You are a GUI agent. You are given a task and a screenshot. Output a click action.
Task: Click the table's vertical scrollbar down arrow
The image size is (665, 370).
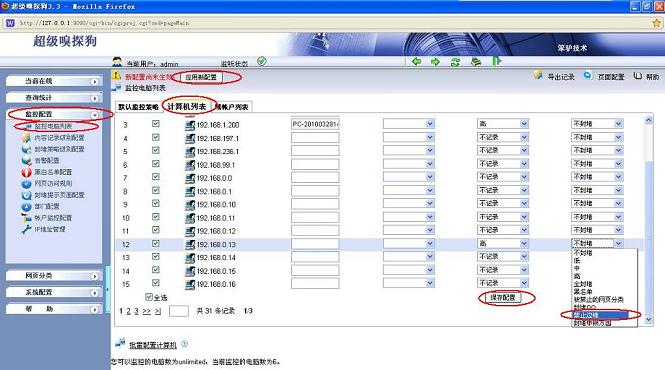[648, 320]
